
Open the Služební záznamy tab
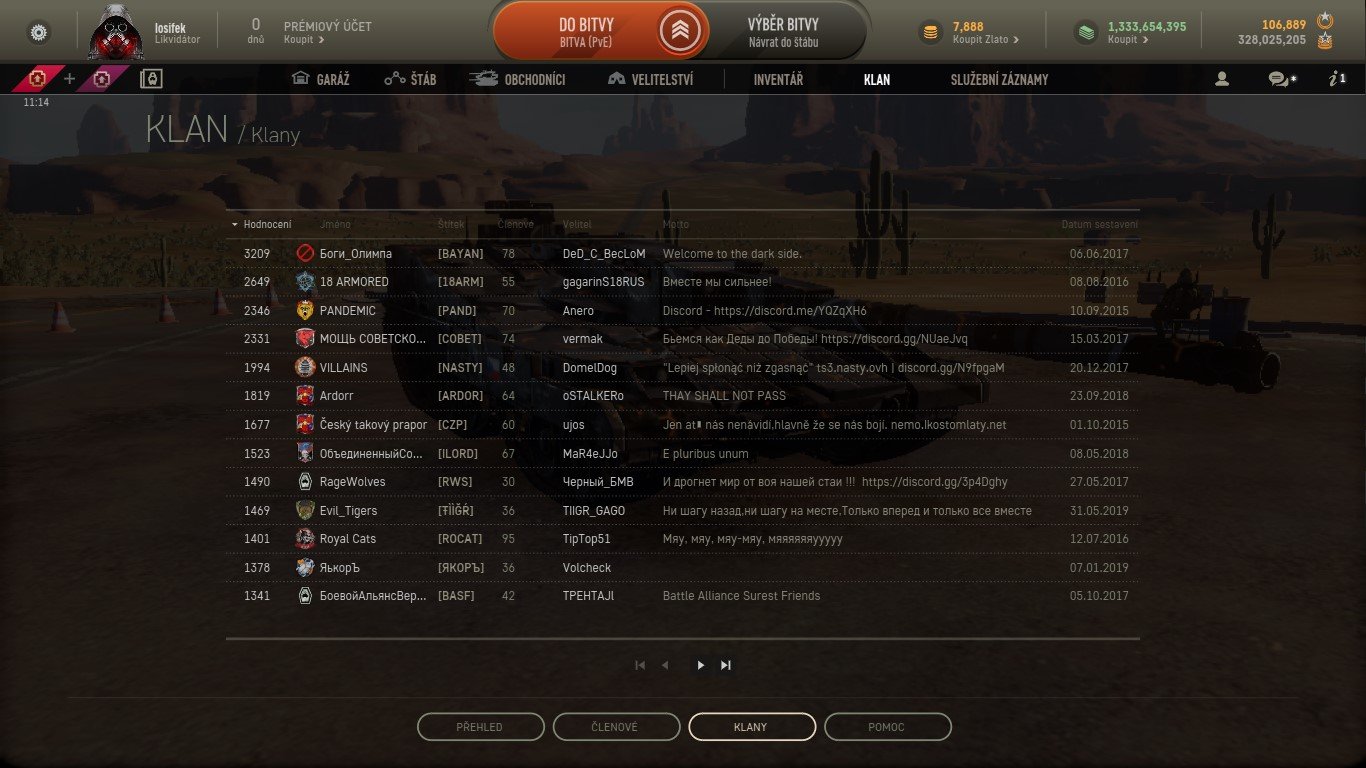pos(999,79)
